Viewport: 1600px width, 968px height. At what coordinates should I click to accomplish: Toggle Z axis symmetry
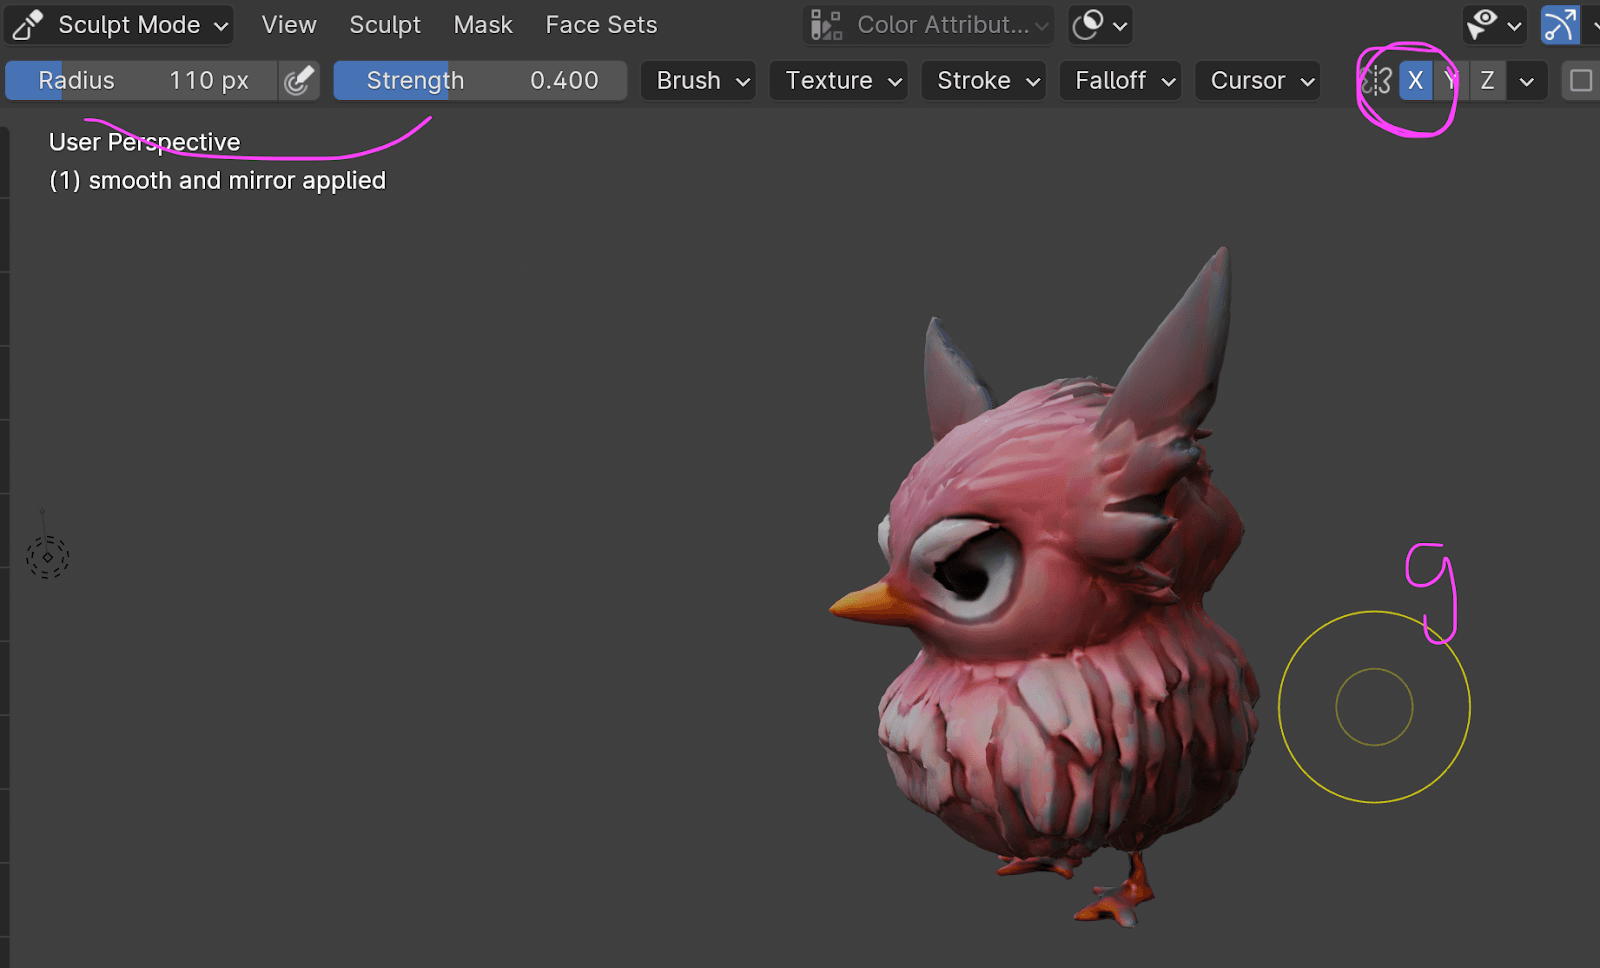click(x=1487, y=81)
